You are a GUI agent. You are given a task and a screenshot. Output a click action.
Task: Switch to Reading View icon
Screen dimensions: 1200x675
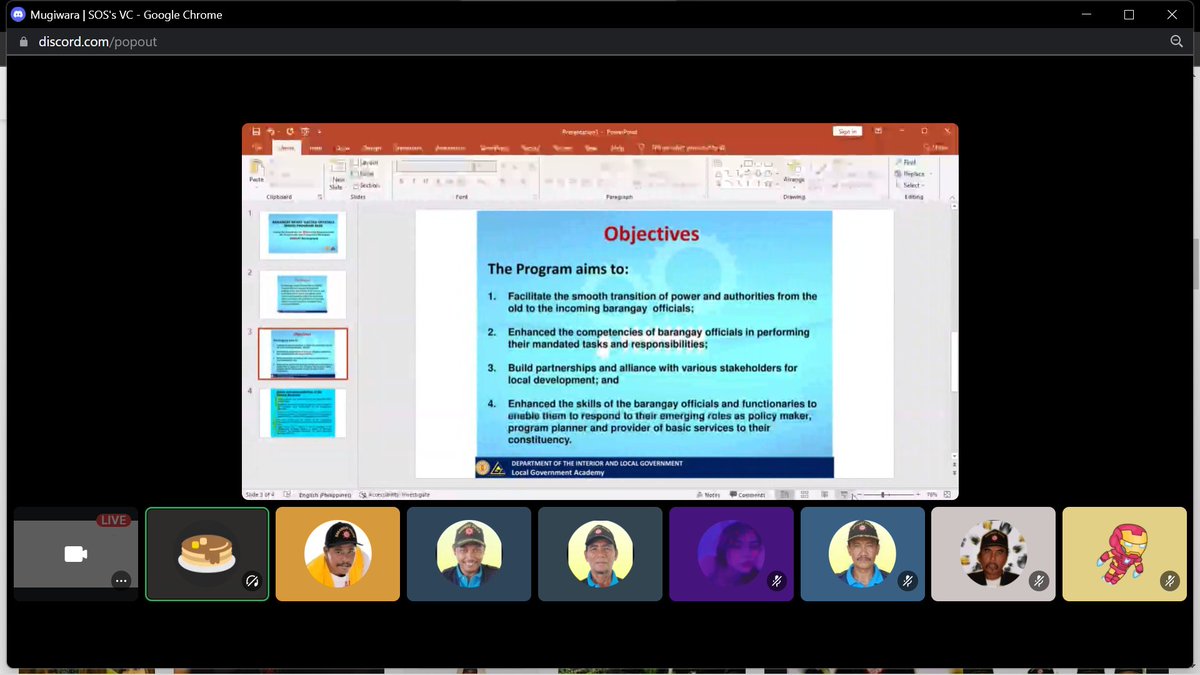pos(824,495)
